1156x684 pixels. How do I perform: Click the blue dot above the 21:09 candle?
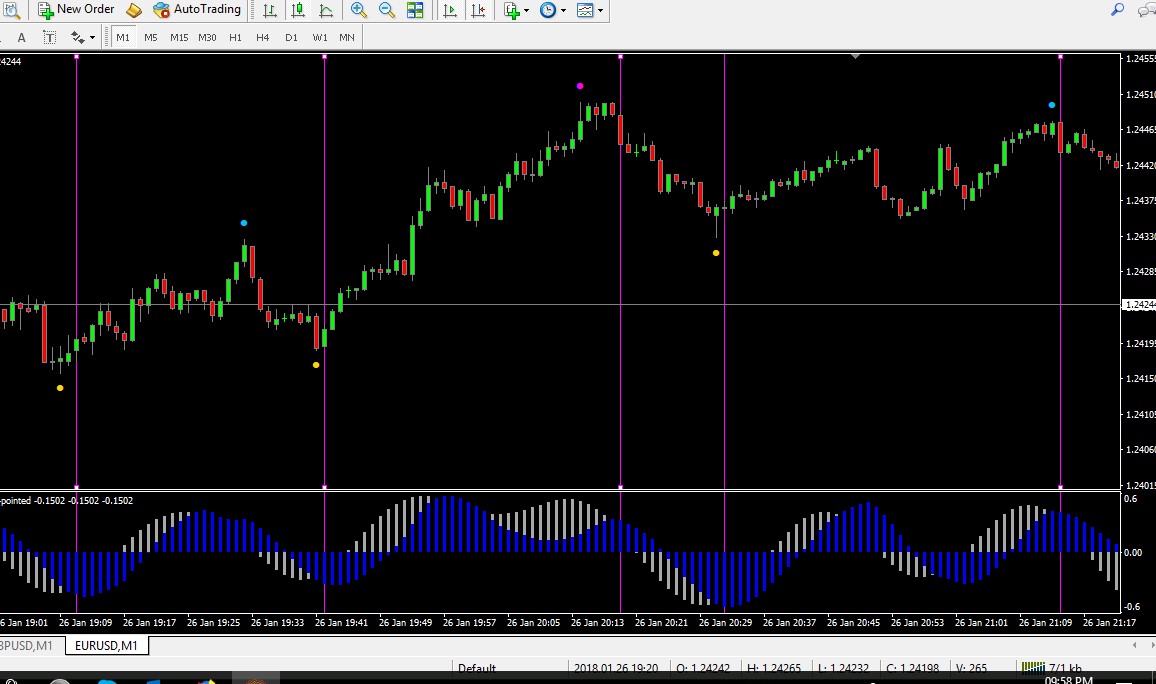(x=1052, y=105)
